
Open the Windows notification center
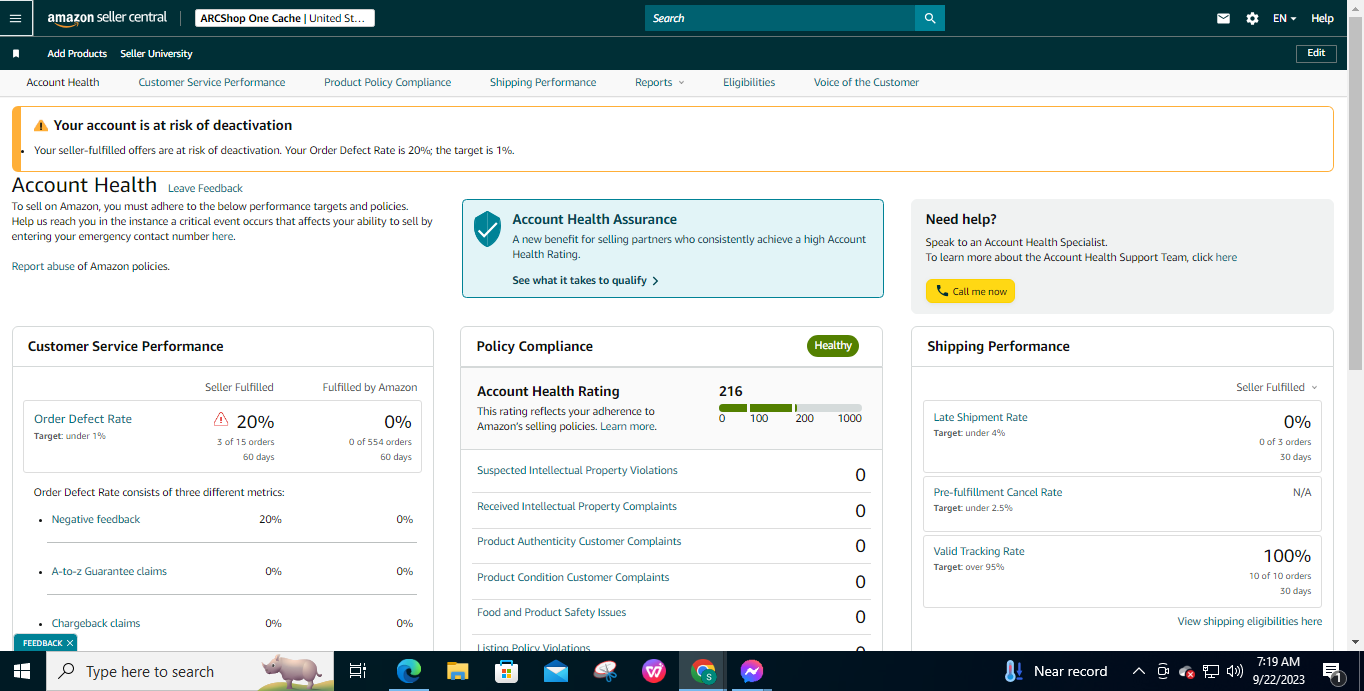pyautogui.click(x=1332, y=672)
